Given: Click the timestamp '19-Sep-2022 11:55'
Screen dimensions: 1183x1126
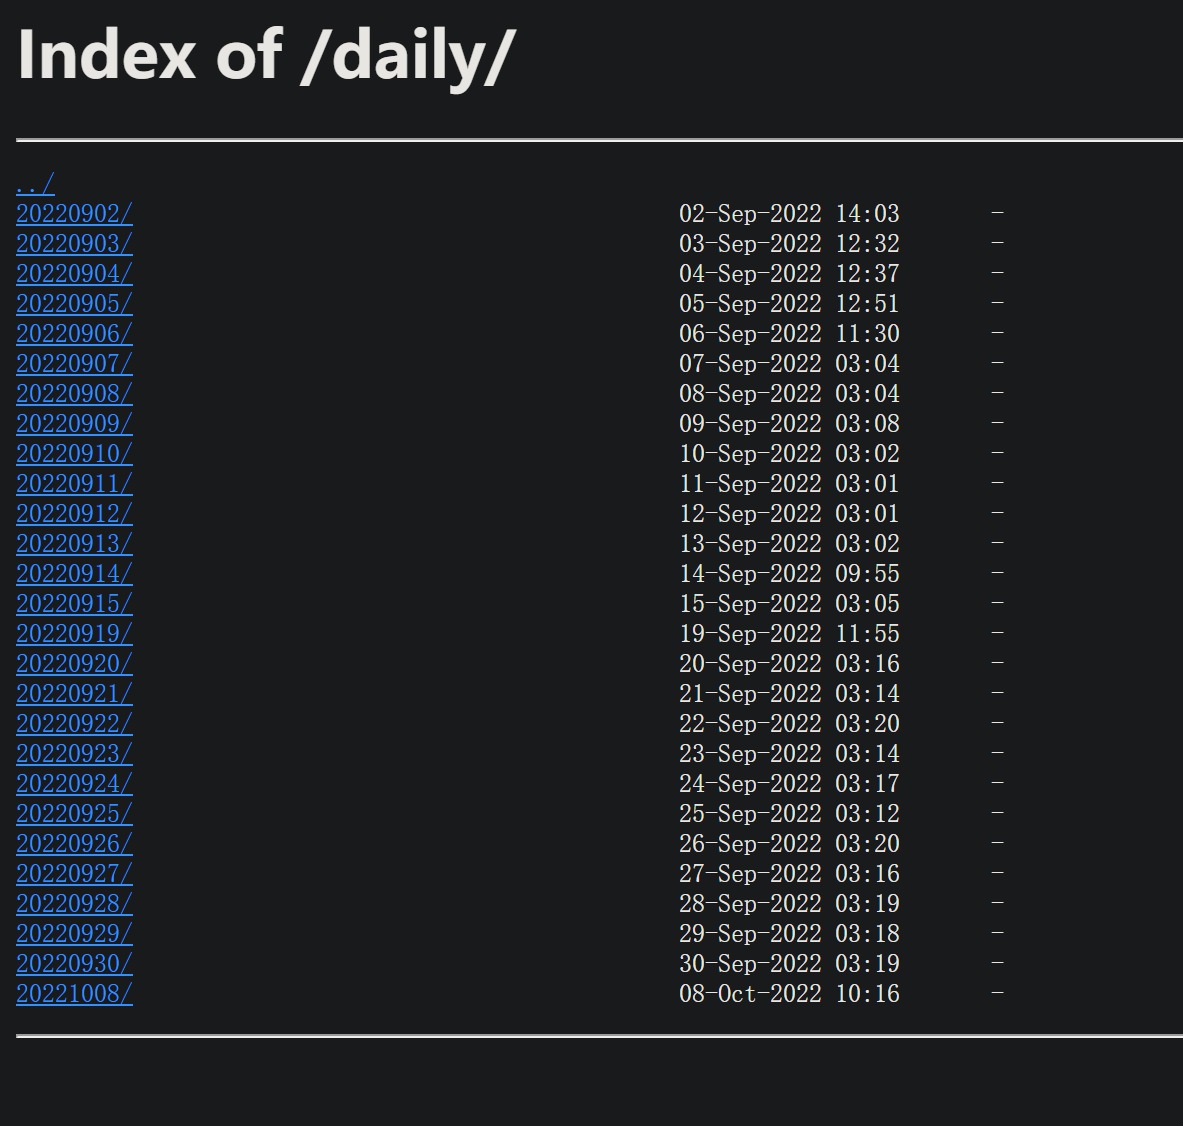Looking at the screenshot, I should click(x=789, y=633).
